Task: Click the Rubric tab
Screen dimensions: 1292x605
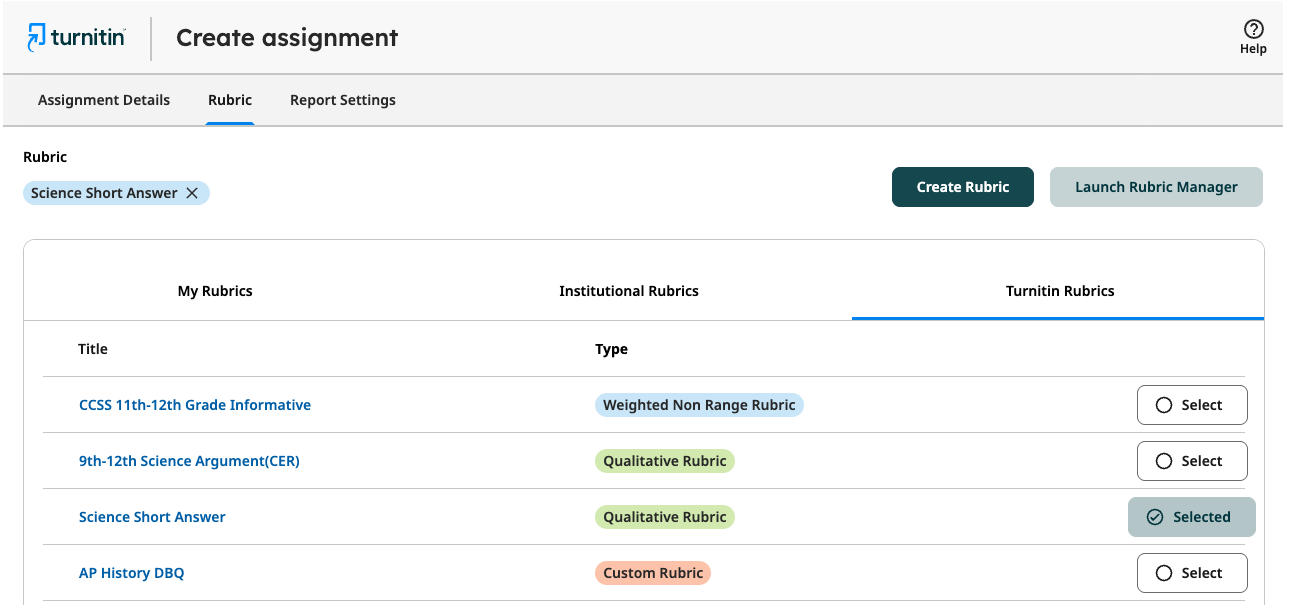Action: (x=230, y=100)
